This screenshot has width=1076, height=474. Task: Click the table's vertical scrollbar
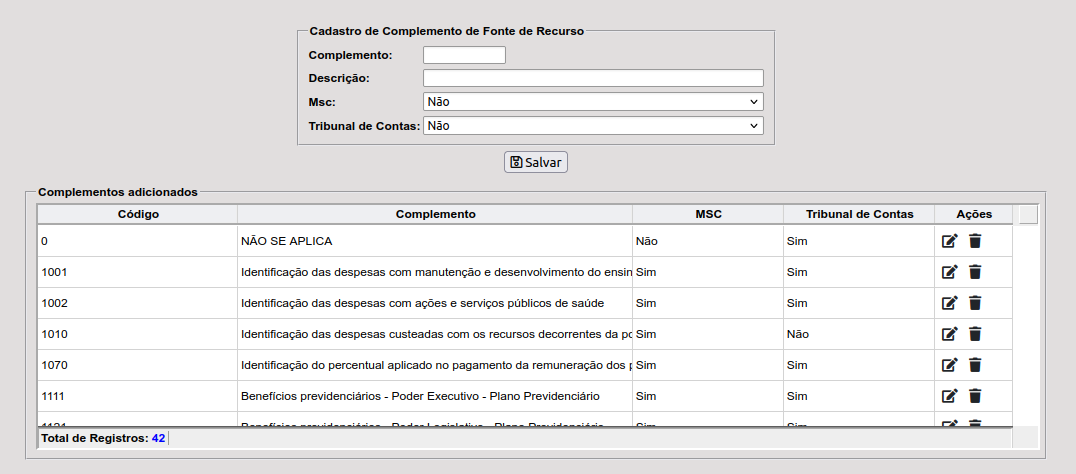1027,320
